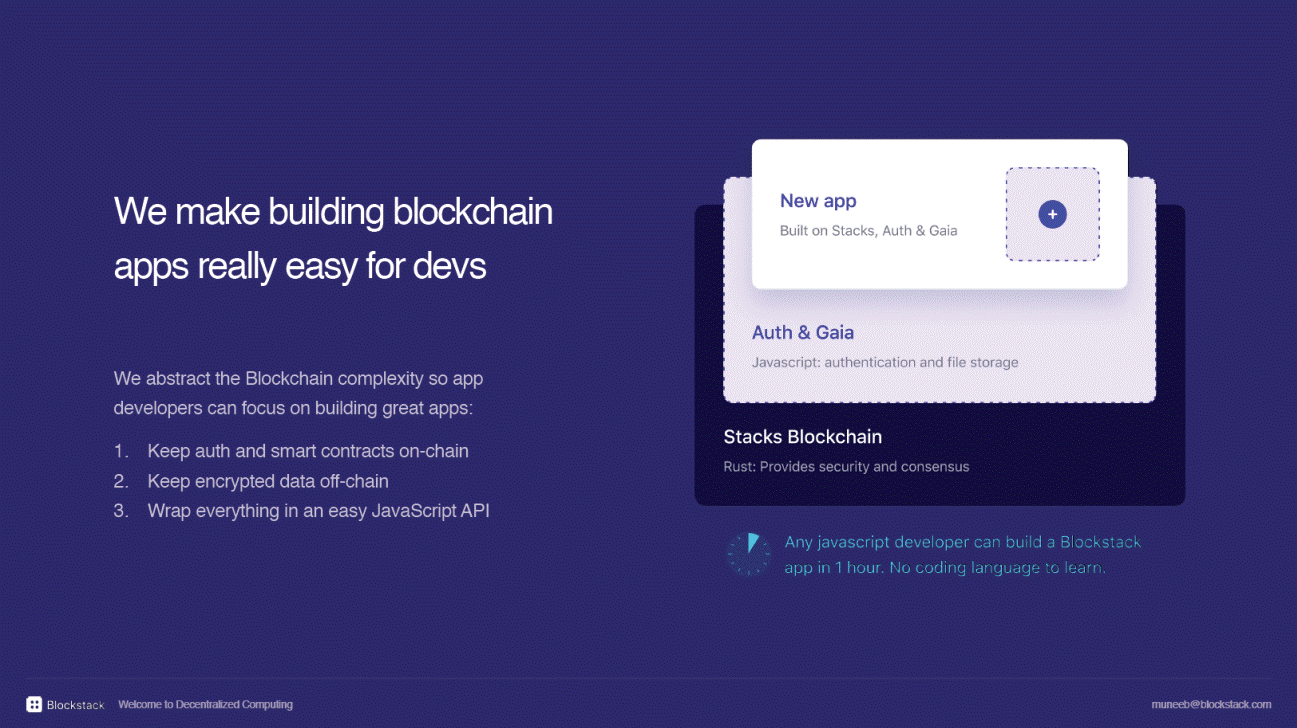Viewport: 1297px width, 728px height.
Task: Select list item about easy JavaScript API
Action: [x=318, y=511]
